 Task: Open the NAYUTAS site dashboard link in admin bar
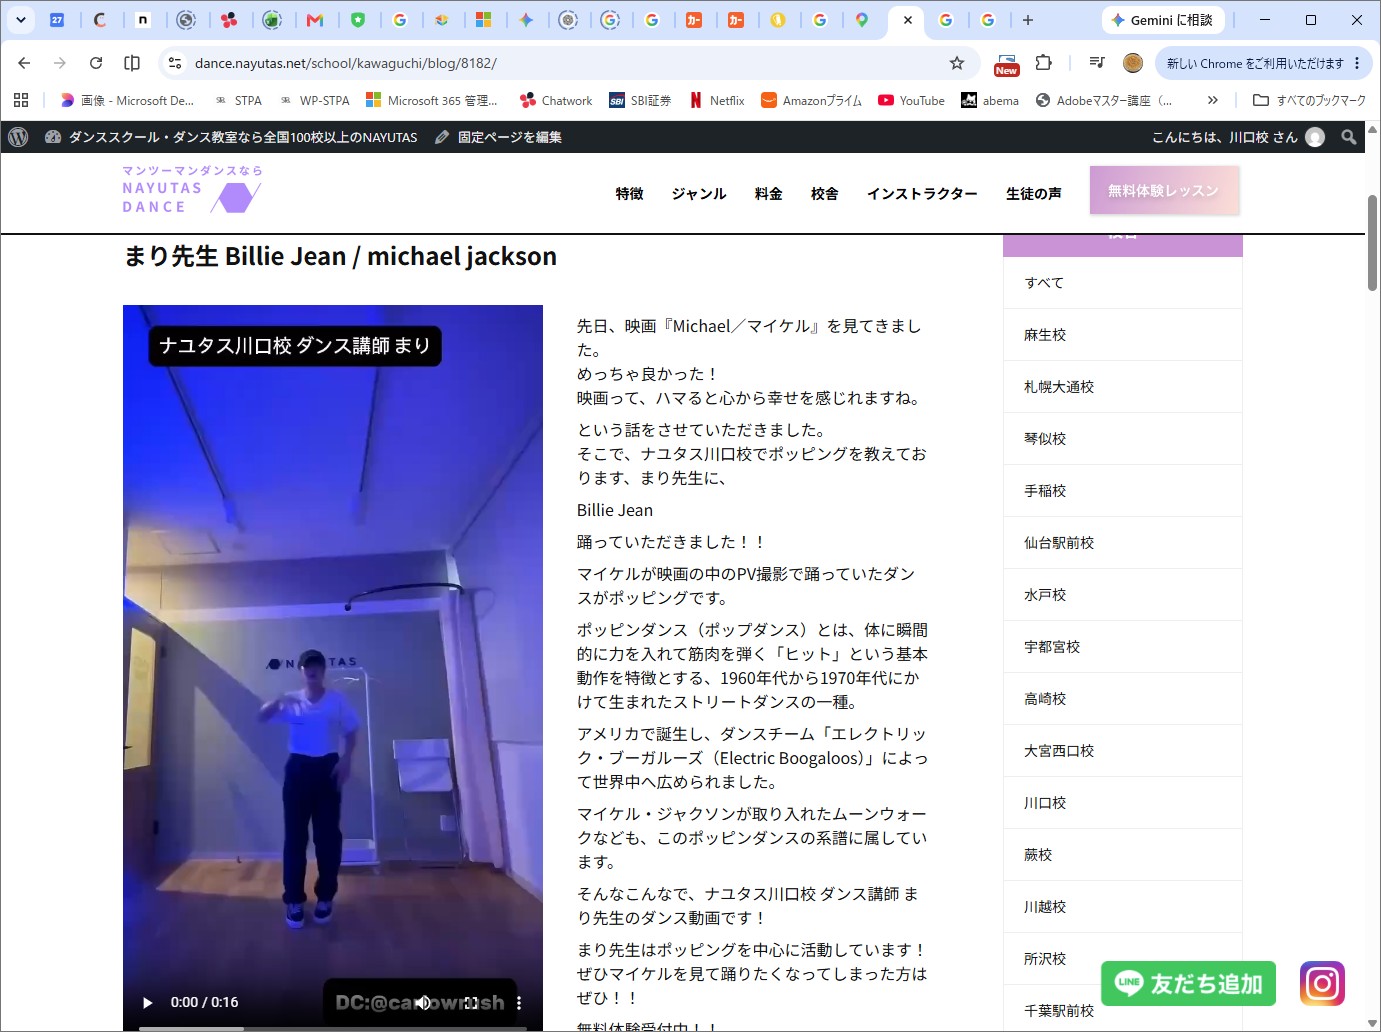click(x=231, y=137)
